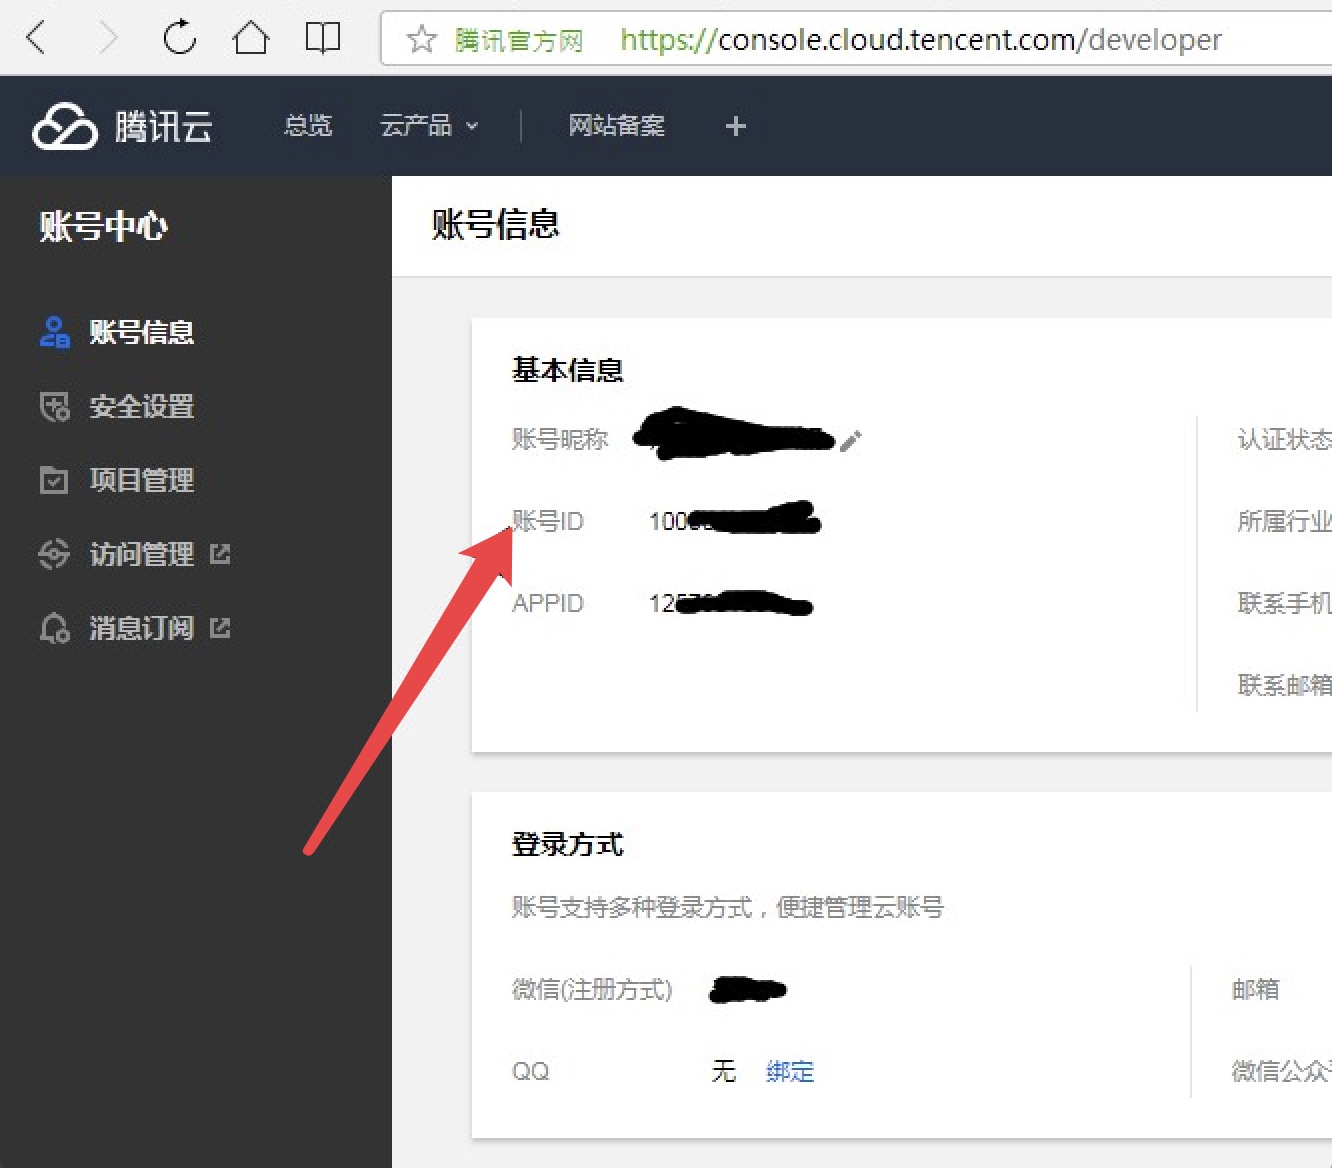Click the 基本信息 section heading

pos(567,370)
